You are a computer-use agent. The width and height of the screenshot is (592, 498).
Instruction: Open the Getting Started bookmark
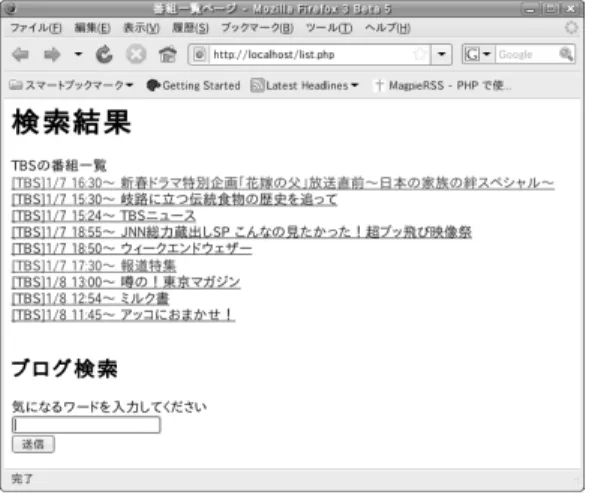(x=193, y=86)
